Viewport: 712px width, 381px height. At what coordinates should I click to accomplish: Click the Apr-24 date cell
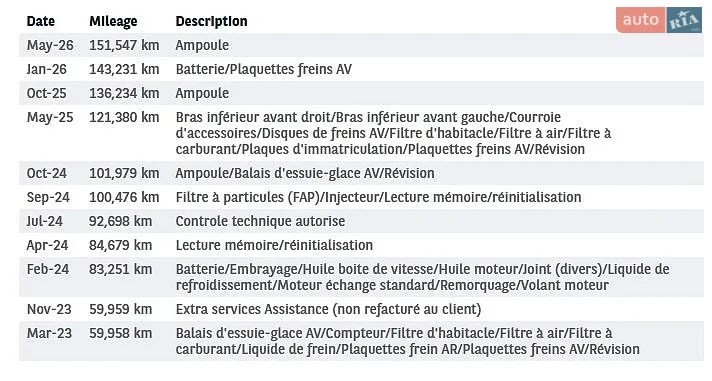(x=47, y=246)
